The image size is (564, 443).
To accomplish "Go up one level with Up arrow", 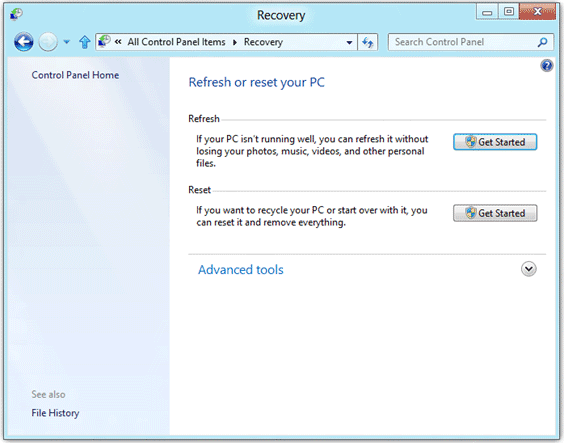I will click(x=85, y=42).
